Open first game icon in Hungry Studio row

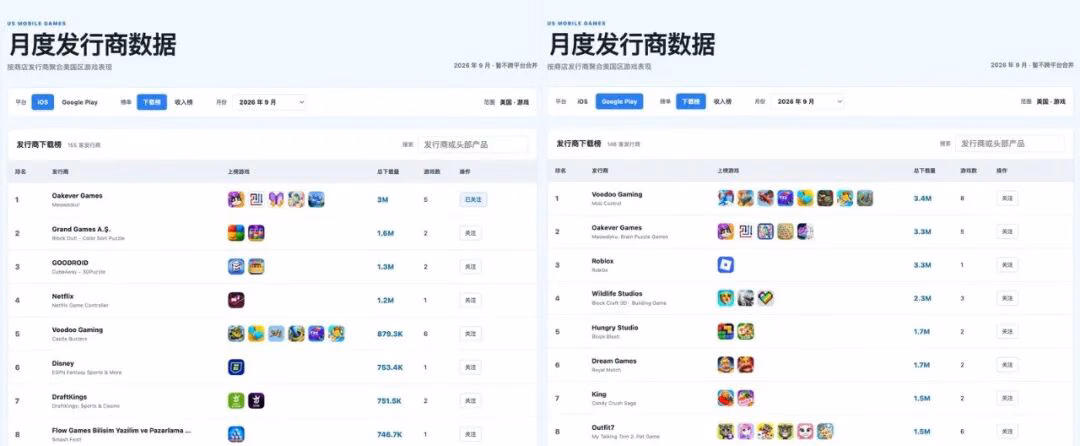point(725,332)
